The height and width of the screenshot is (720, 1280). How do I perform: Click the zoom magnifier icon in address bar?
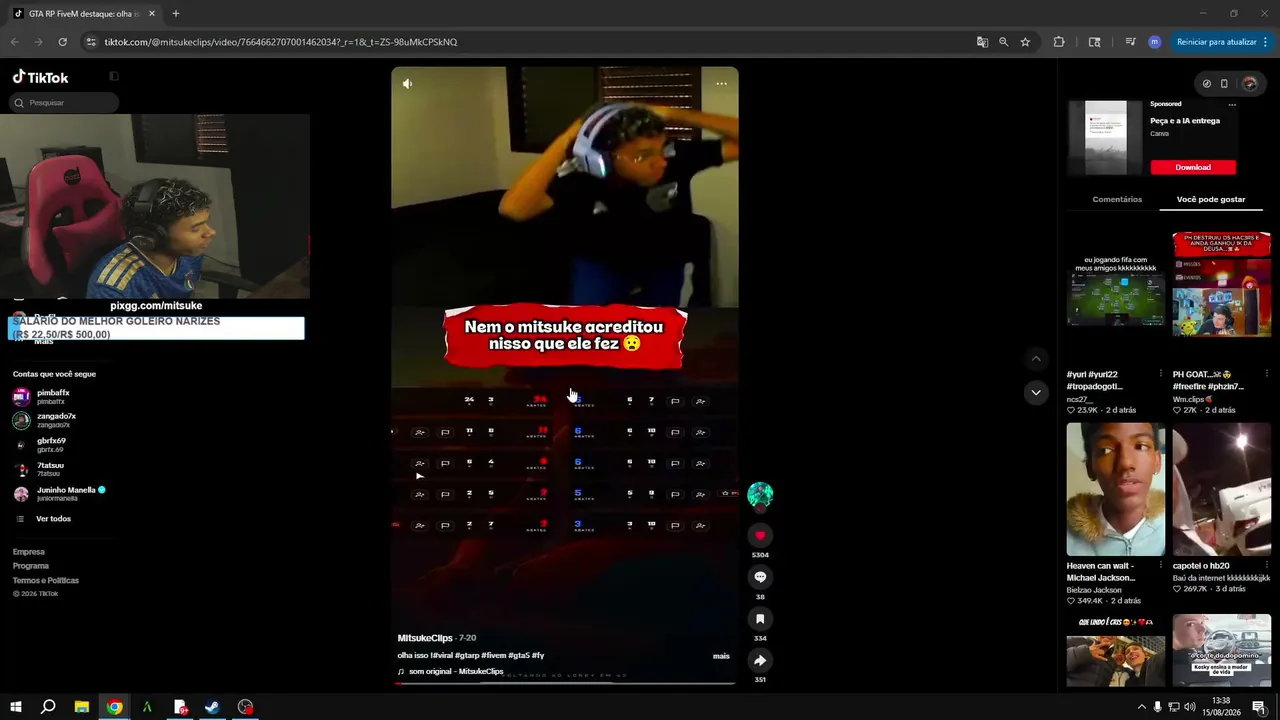[1003, 42]
